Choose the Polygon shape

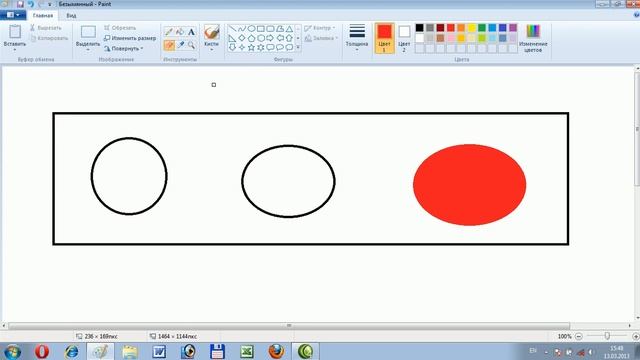(x=280, y=29)
